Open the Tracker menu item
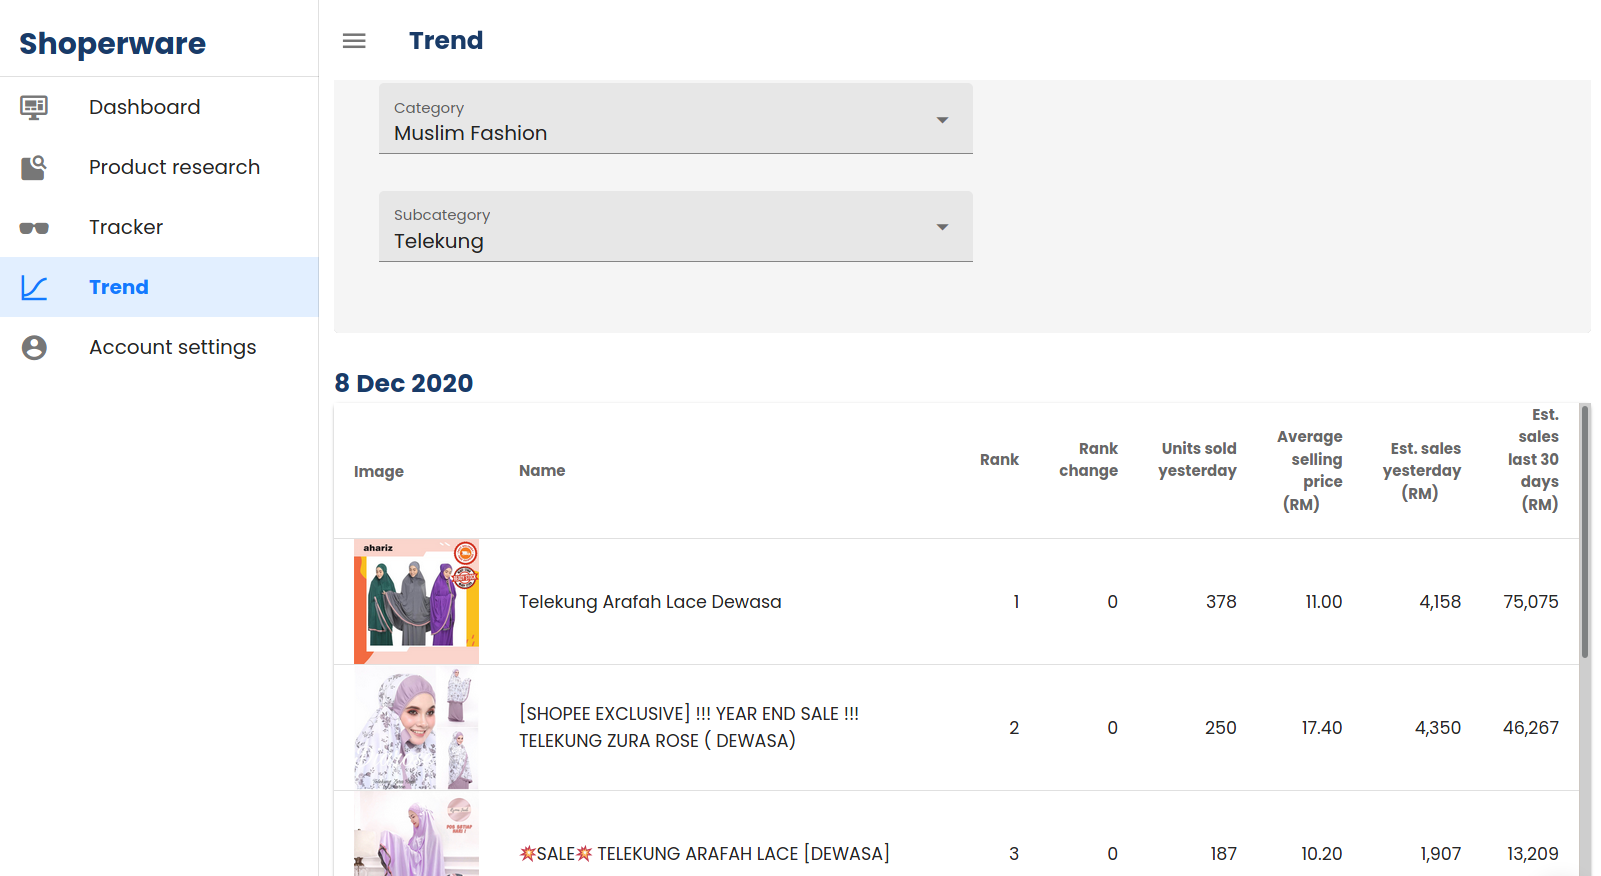Viewport: 1601px width, 876px height. click(x=159, y=227)
